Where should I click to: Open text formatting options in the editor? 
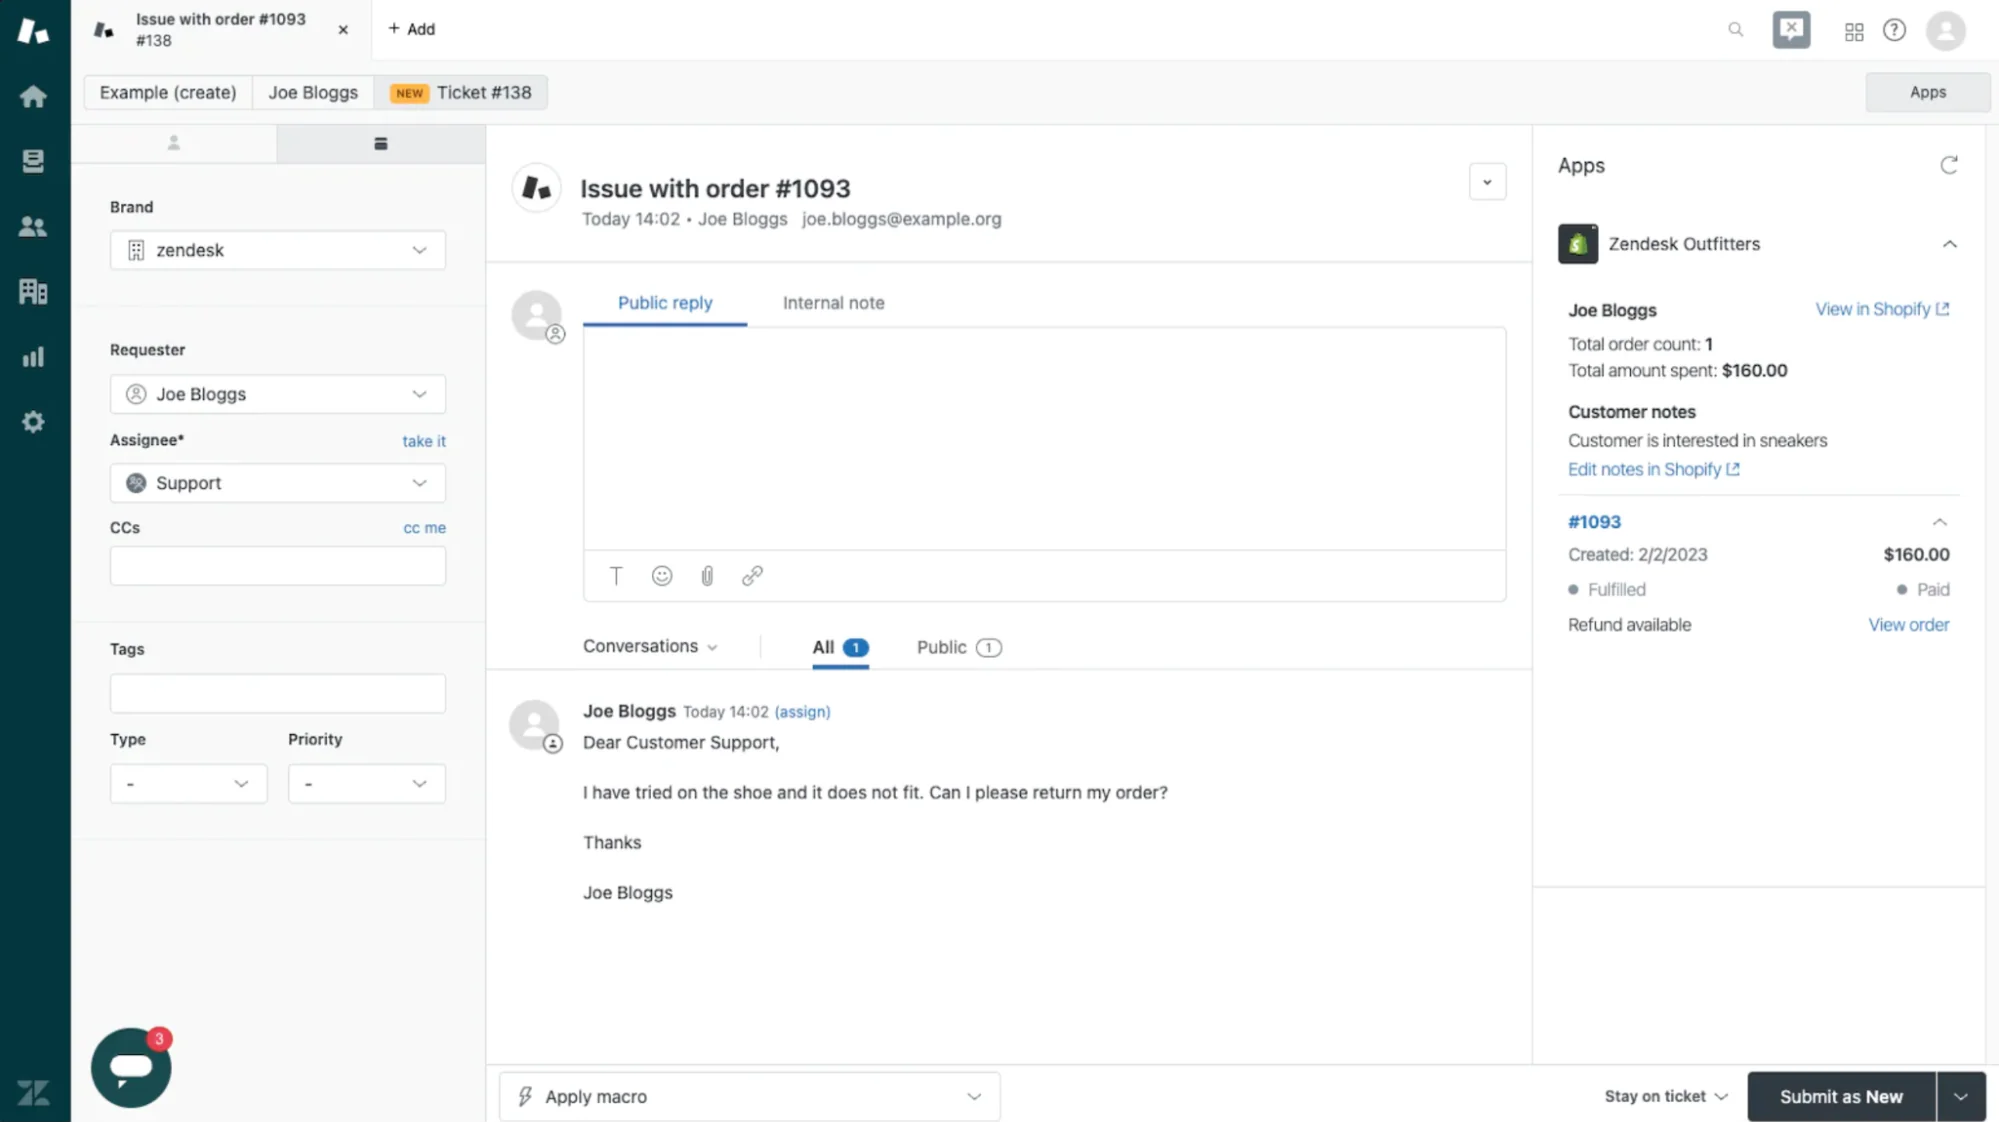coord(615,575)
